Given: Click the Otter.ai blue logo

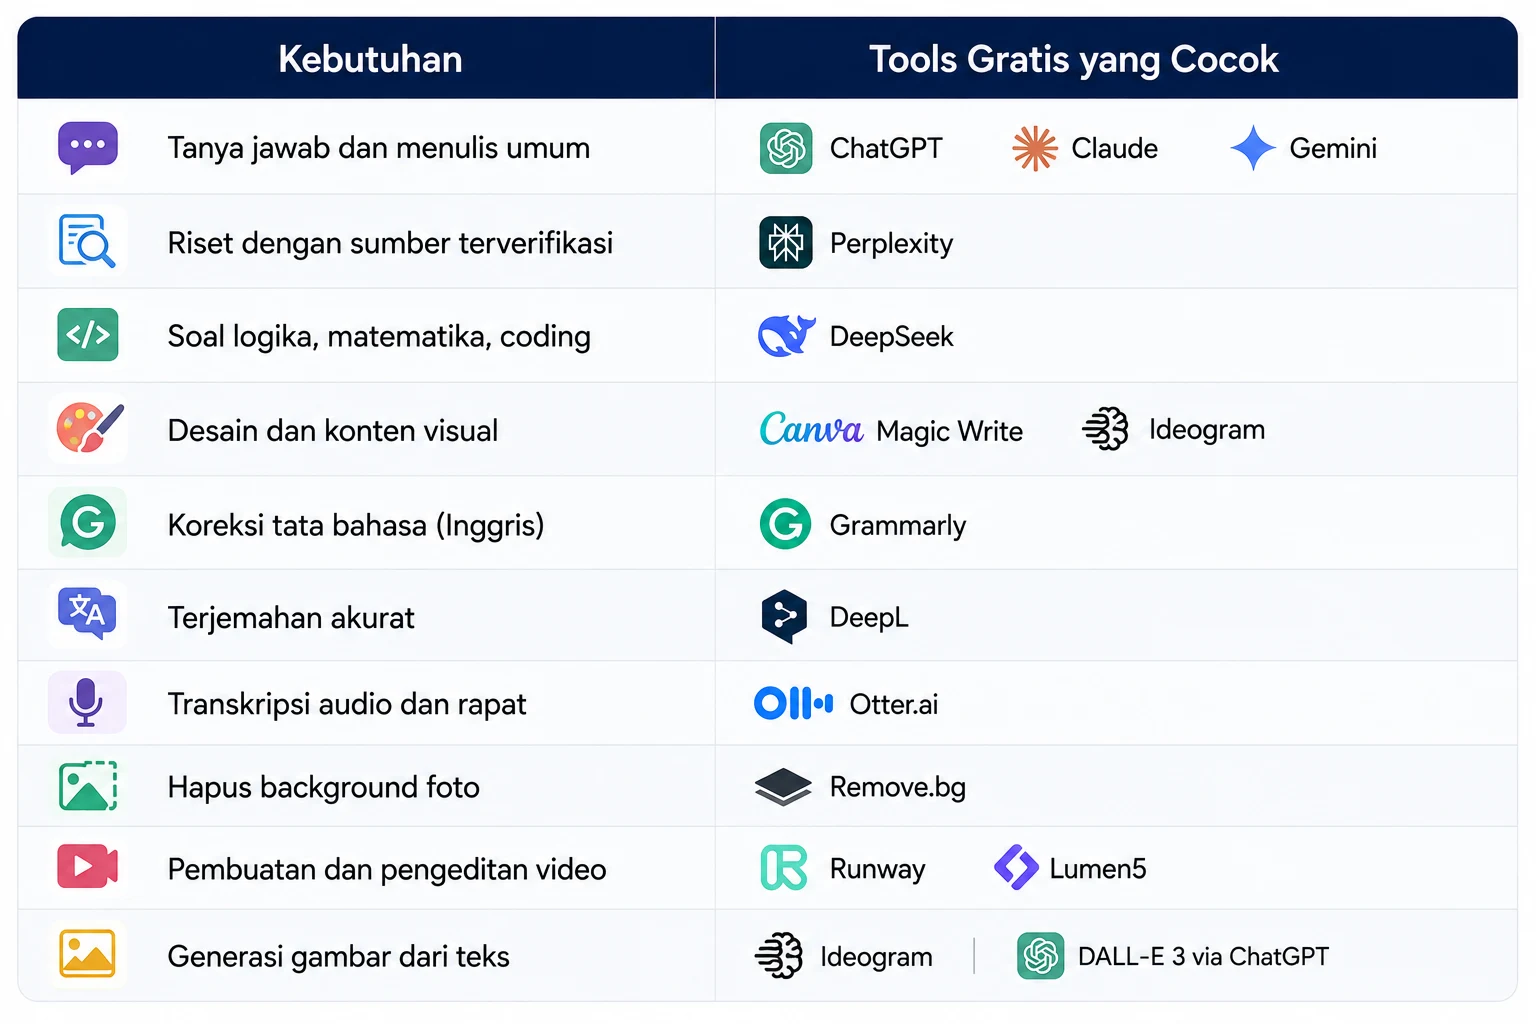Looking at the screenshot, I should click(x=793, y=703).
